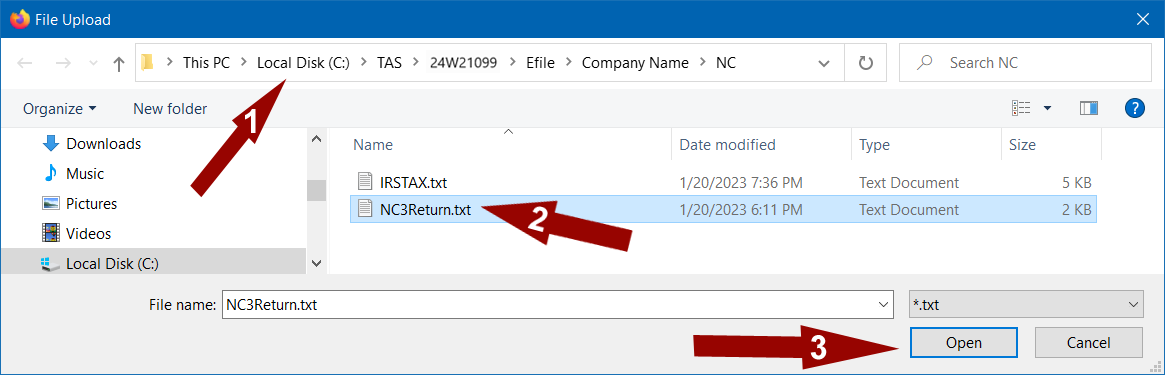
Task: Navigate to Local Disk (C:) breadcrumb
Action: (303, 63)
